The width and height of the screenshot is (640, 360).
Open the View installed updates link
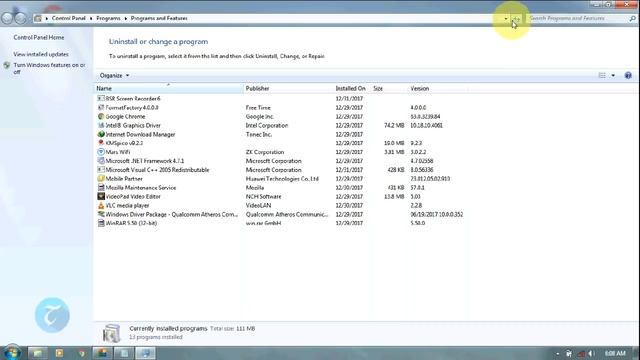tap(41, 54)
